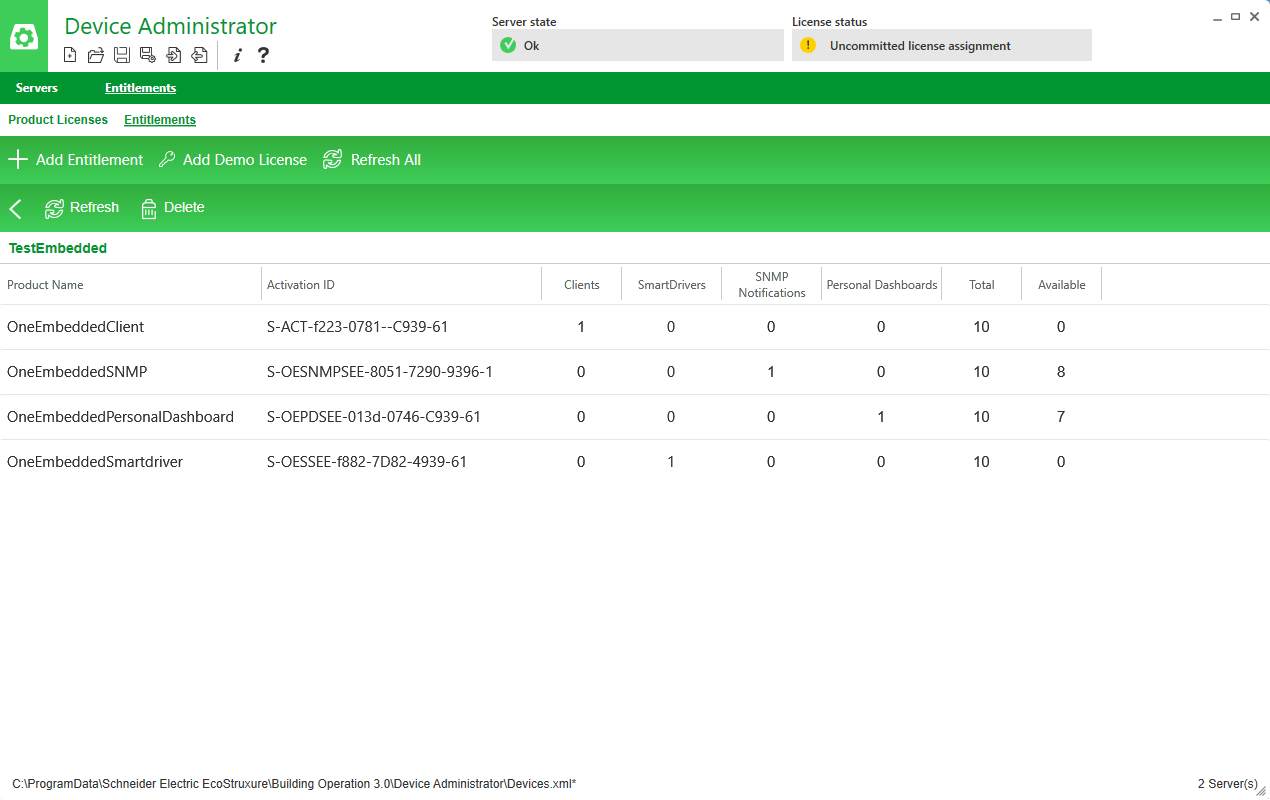
Task: Click activation ID S-OEPDSEE-013d-0746-C939-61
Action: click(x=374, y=417)
